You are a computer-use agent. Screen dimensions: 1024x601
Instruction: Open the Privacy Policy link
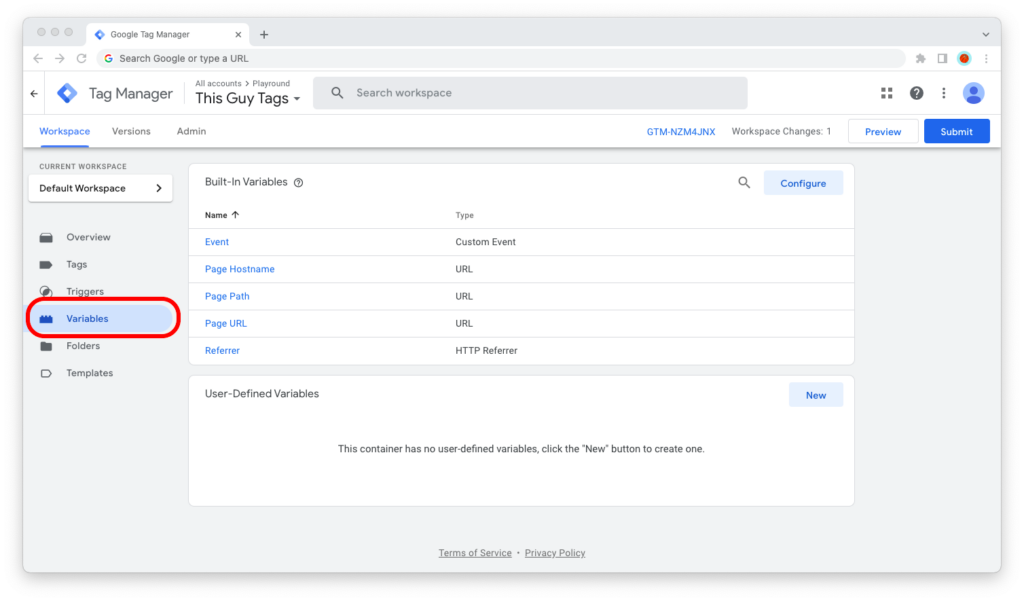(555, 553)
